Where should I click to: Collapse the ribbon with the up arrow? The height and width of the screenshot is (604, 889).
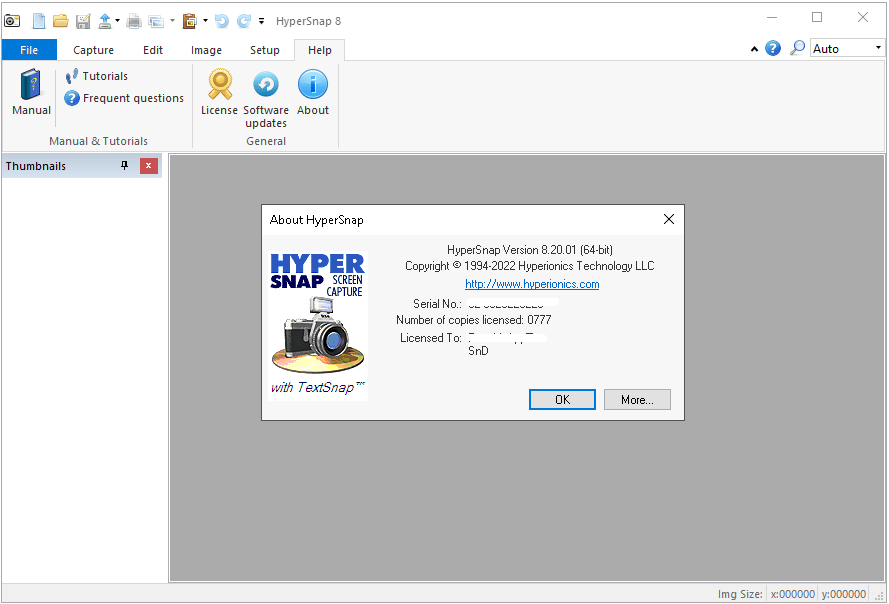[754, 49]
